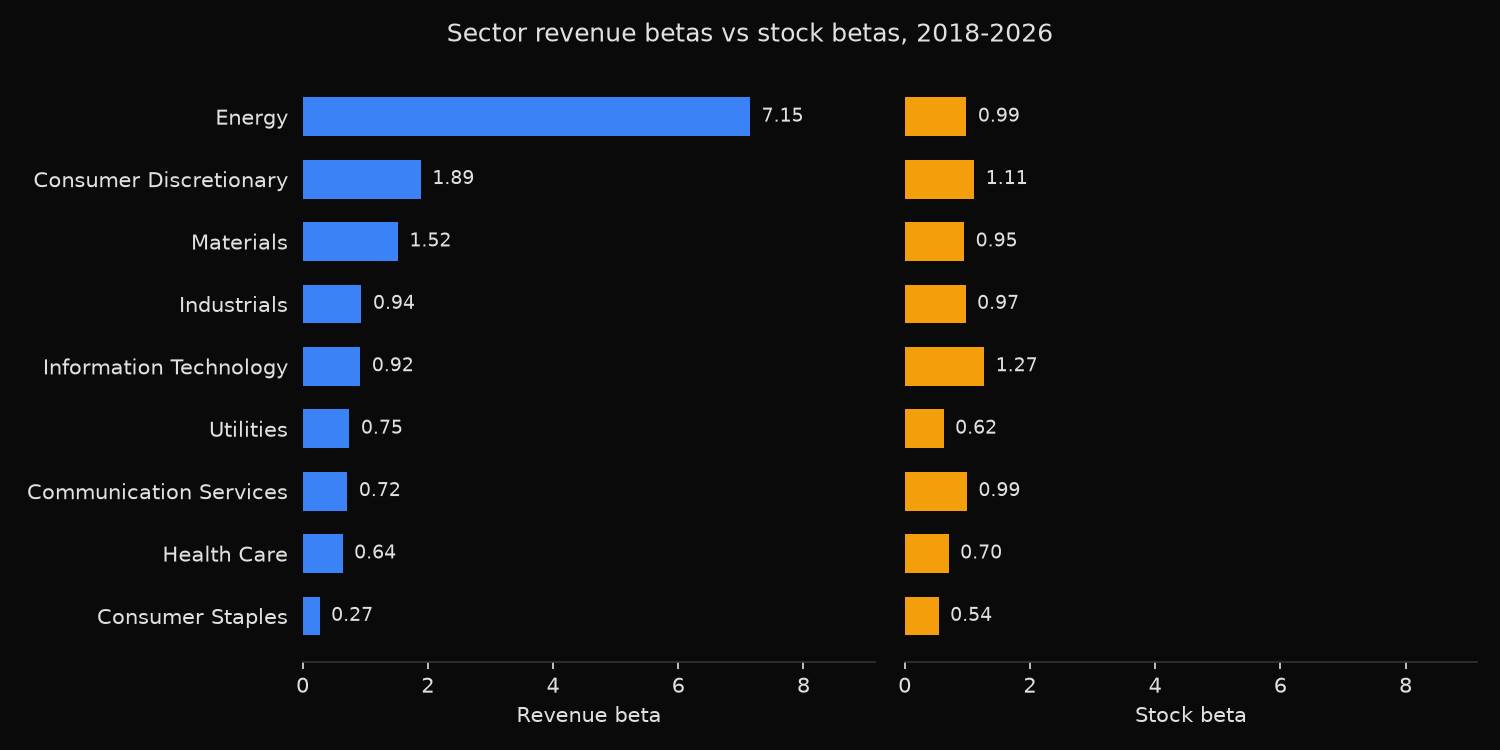The height and width of the screenshot is (750, 1500).
Task: Click the 1.27 stock beta value
Action: [1016, 366]
